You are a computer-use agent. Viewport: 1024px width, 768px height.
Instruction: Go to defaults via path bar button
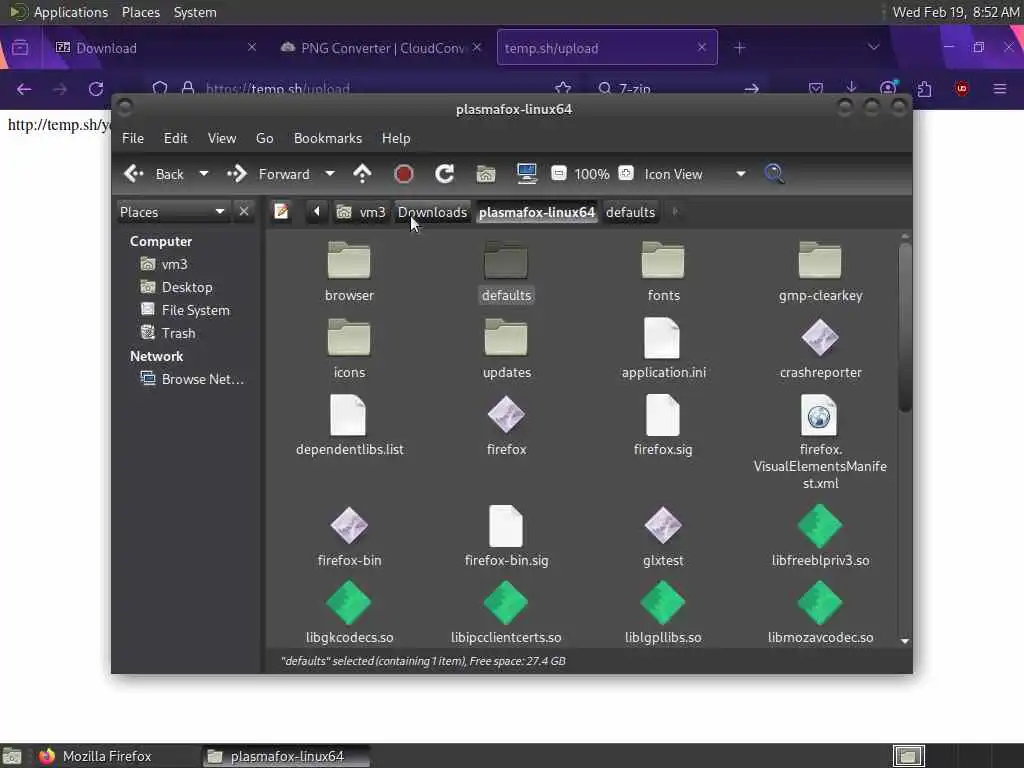[630, 212]
